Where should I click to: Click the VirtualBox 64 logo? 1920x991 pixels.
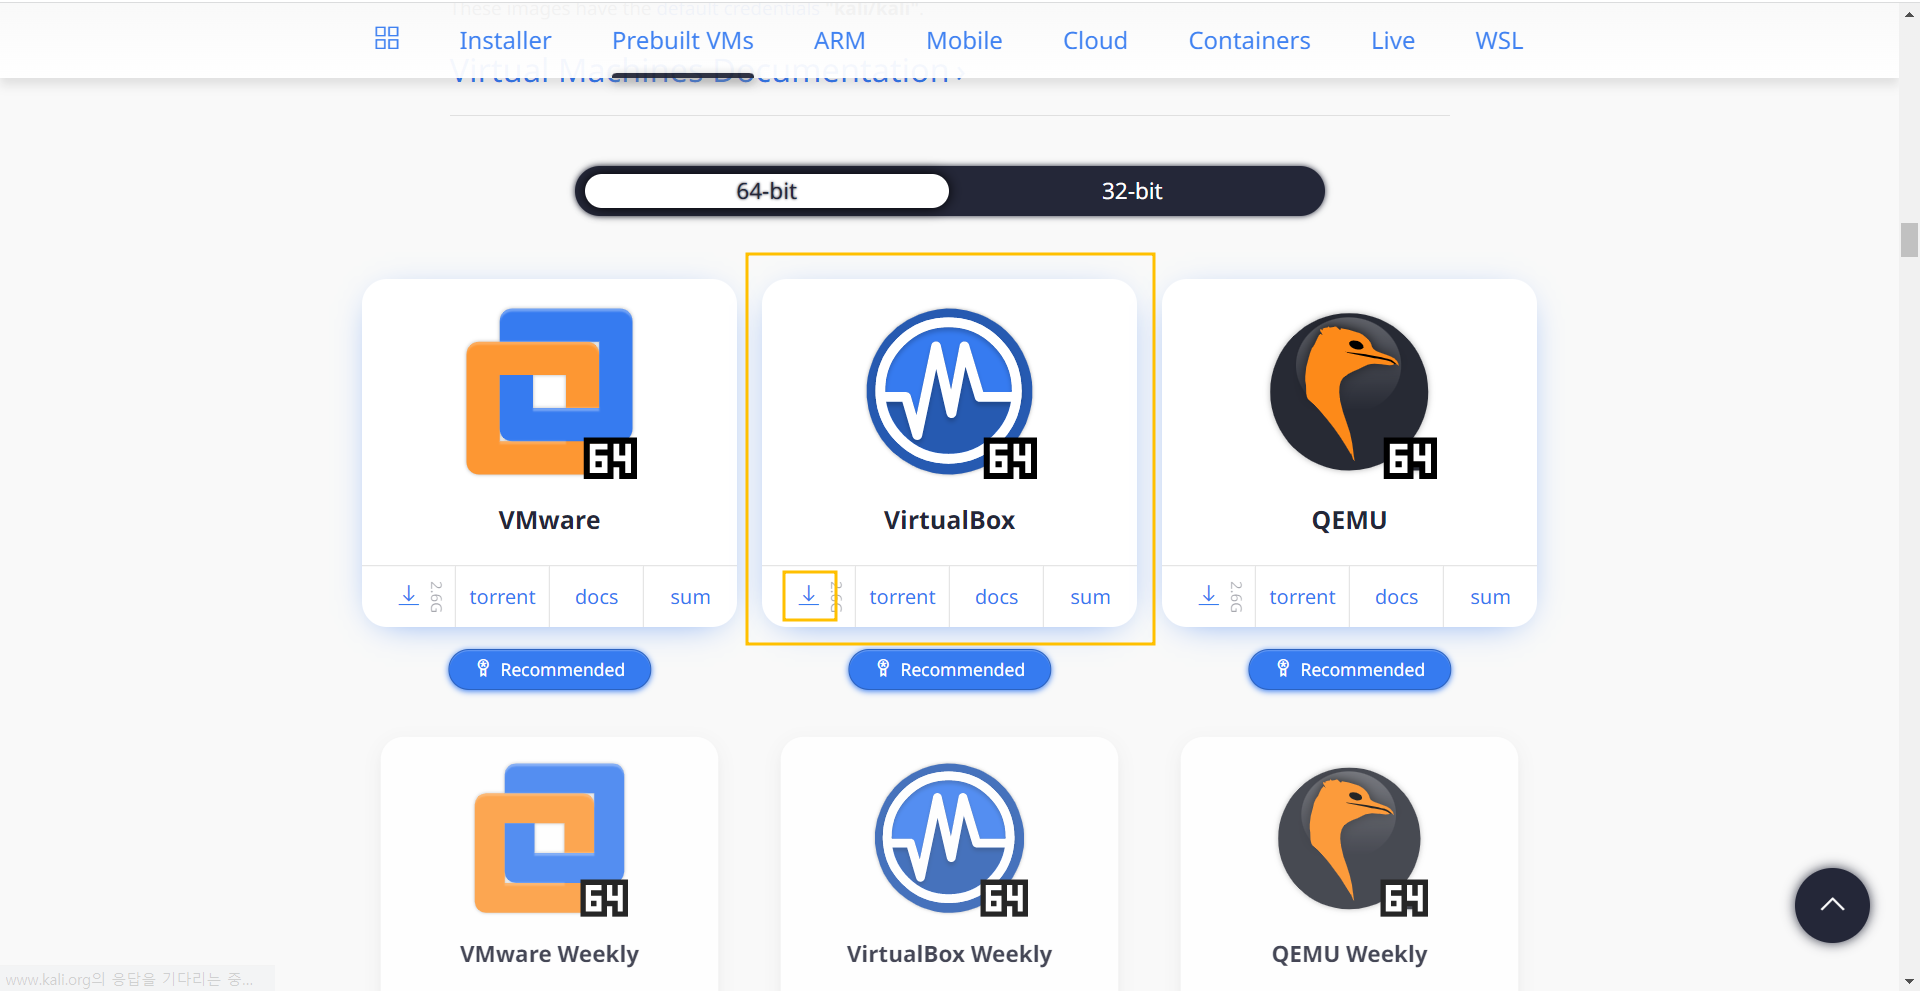pos(950,392)
